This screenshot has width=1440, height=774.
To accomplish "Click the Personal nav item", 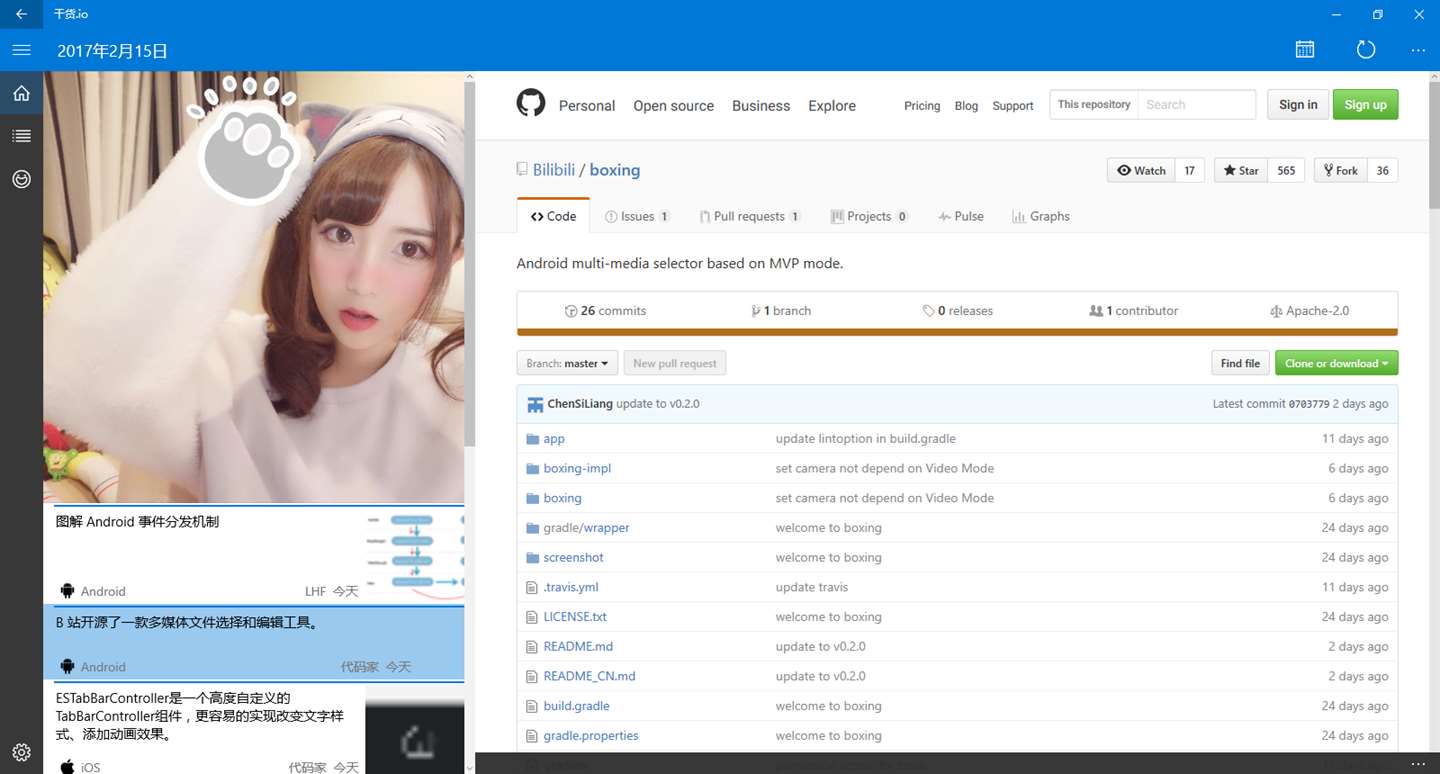I will [x=587, y=105].
